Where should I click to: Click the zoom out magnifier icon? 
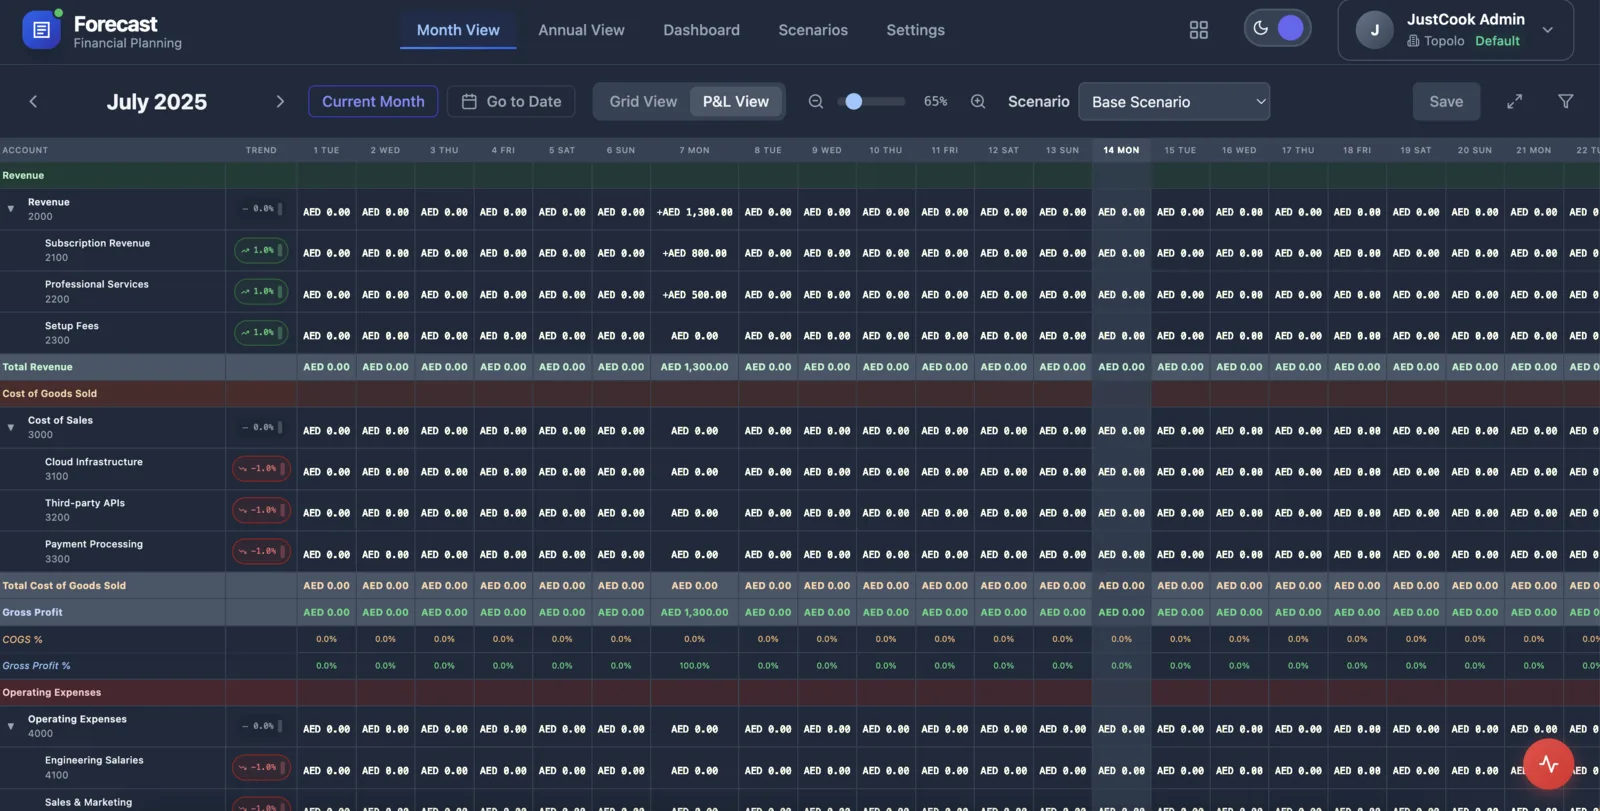point(816,102)
